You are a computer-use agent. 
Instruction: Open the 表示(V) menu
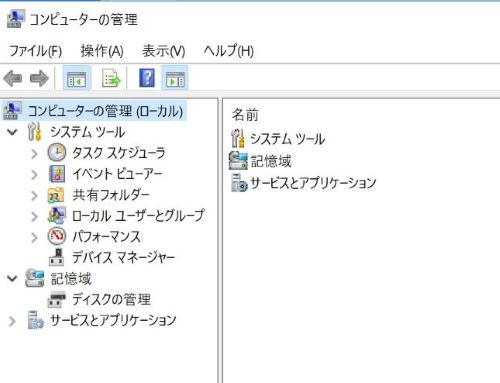(x=164, y=51)
